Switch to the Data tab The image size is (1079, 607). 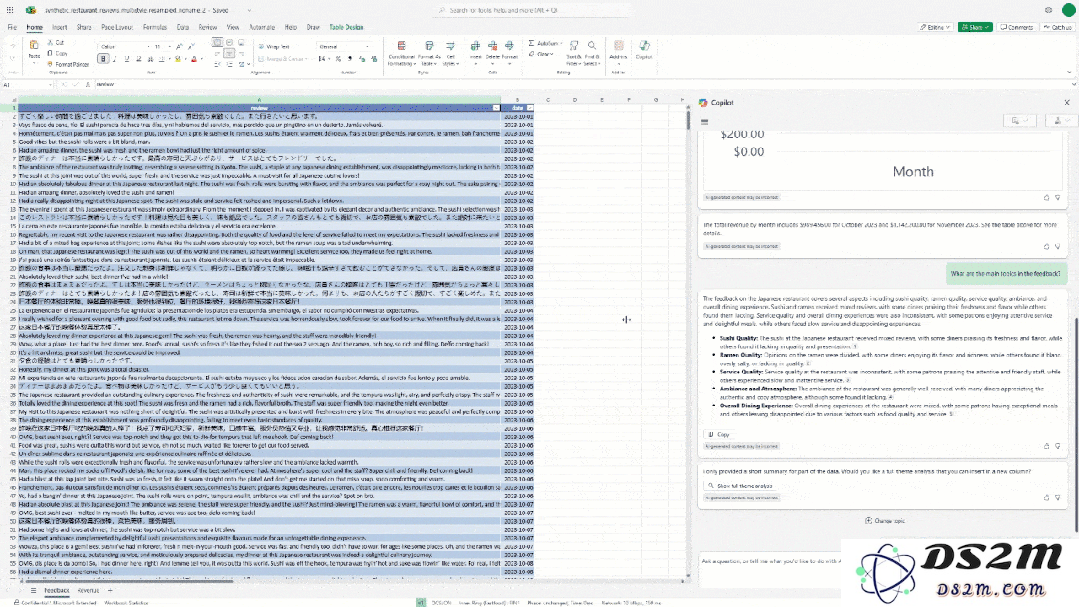[182, 28]
